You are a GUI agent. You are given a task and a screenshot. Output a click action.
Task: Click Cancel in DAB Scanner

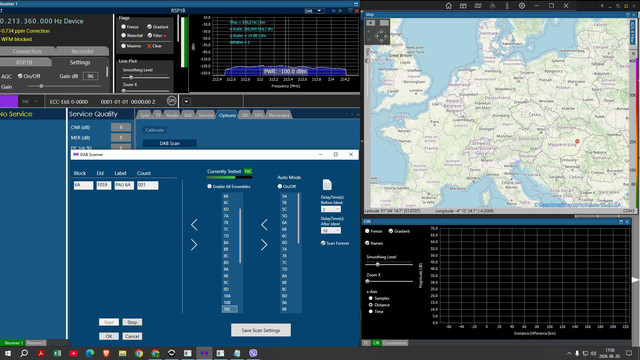(132, 336)
